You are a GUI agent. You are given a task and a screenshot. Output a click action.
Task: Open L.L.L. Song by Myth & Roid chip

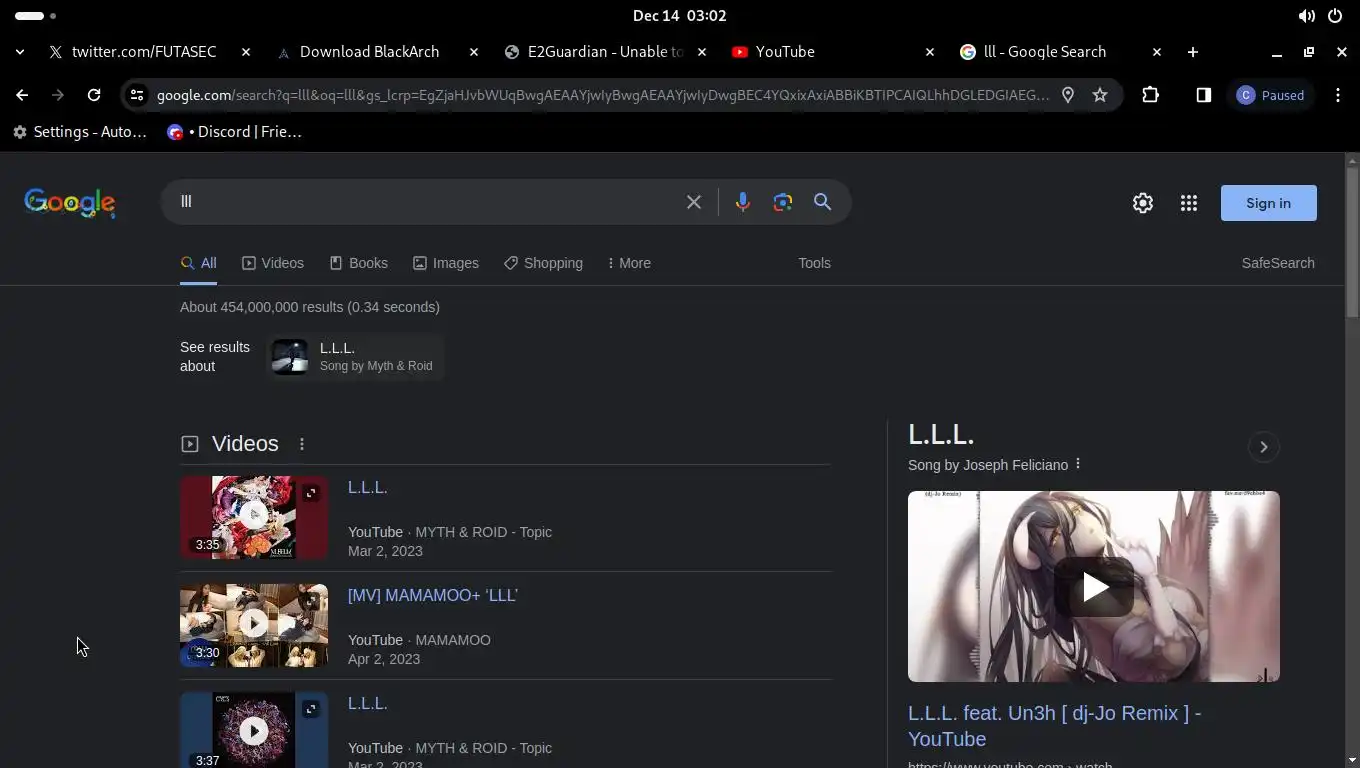(355, 357)
